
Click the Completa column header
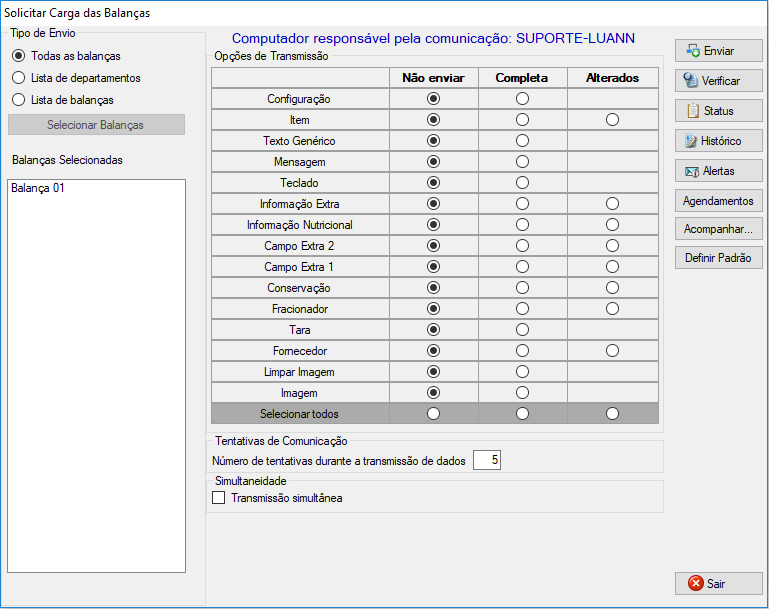pyautogui.click(x=522, y=78)
